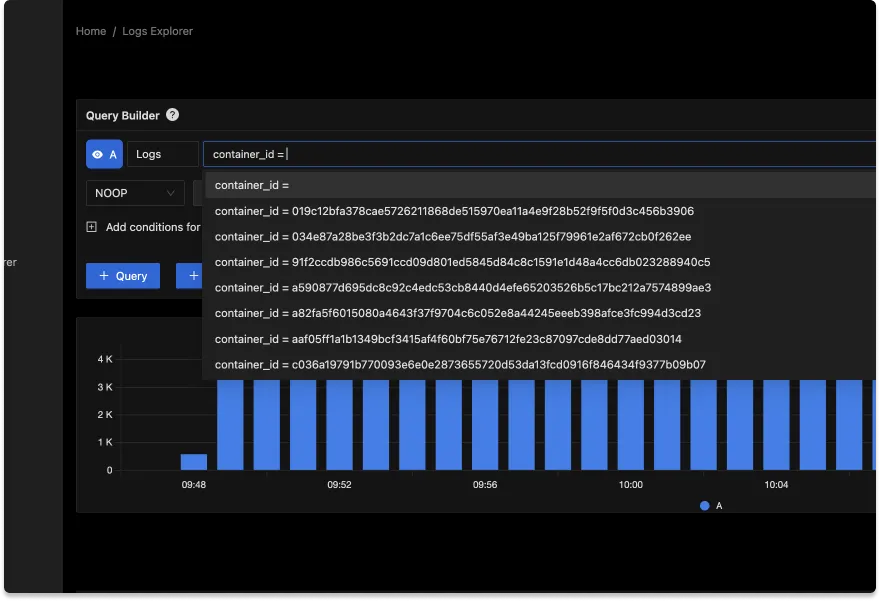Choose container_id starting with 019c12bfa
The width and height of the screenshot is (880, 601).
pos(540,211)
